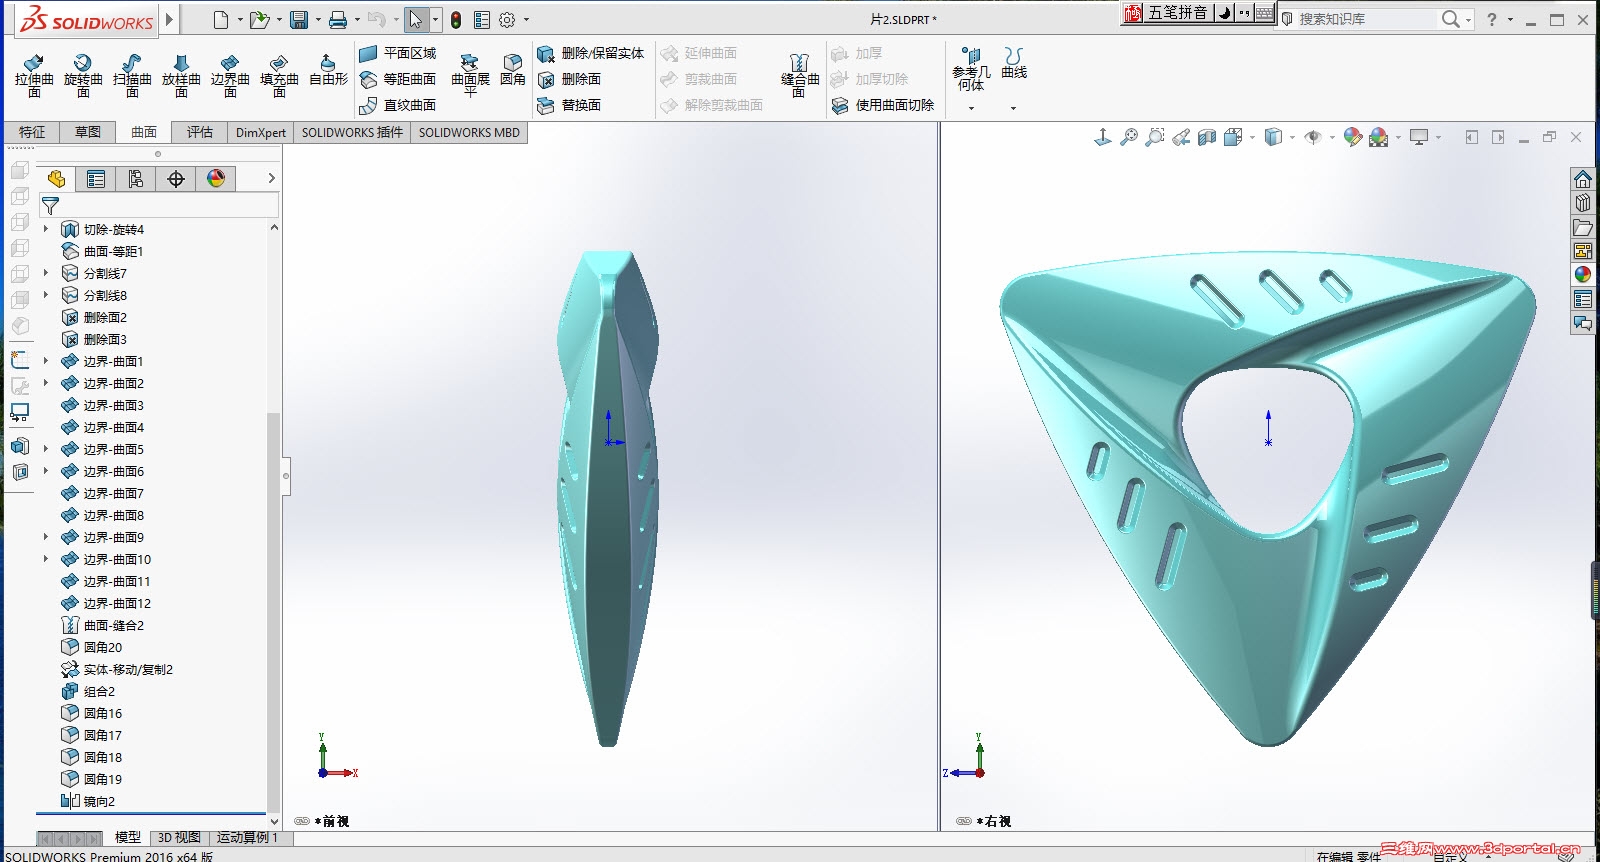Switch to the 草图 sketch ribbon tab
Image resolution: width=1600 pixels, height=862 pixels.
pos(88,132)
